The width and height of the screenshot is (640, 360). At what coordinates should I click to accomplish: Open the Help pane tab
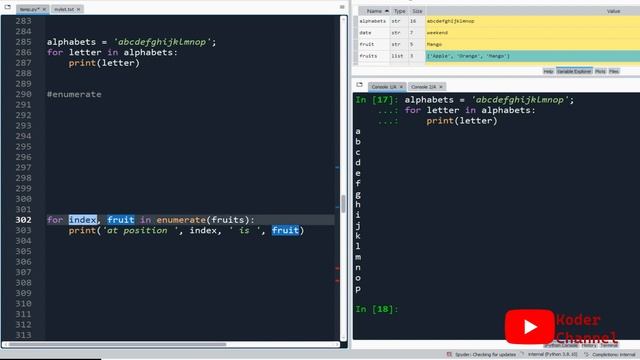pyautogui.click(x=548, y=71)
